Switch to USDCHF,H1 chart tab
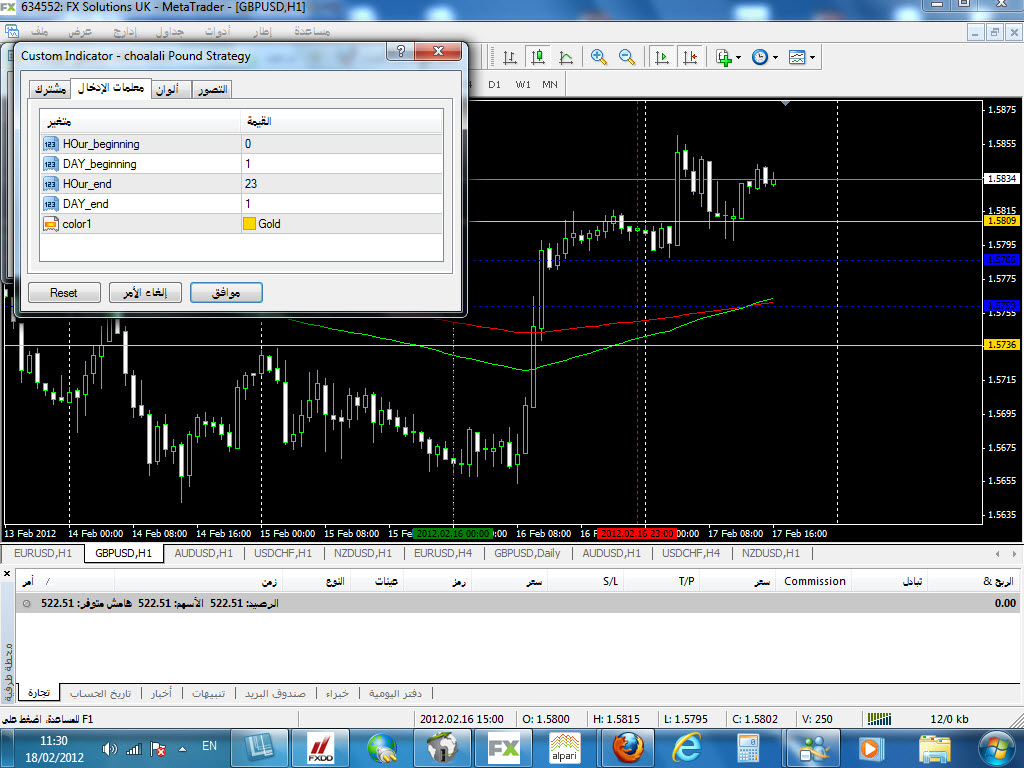Screen dimensions: 1024x768 (x=283, y=553)
